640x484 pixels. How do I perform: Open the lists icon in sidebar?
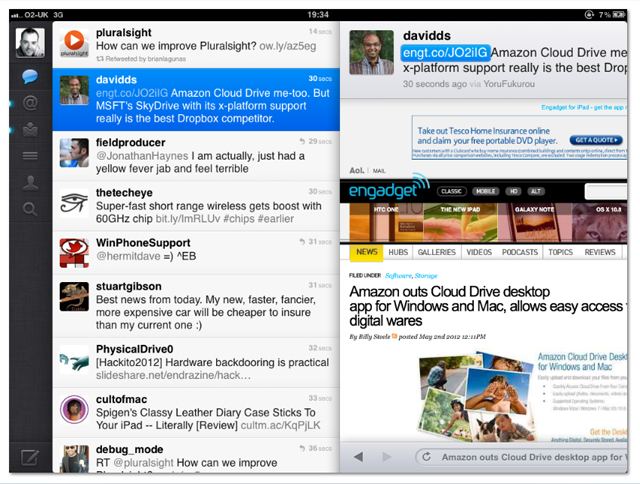pyautogui.click(x=30, y=155)
